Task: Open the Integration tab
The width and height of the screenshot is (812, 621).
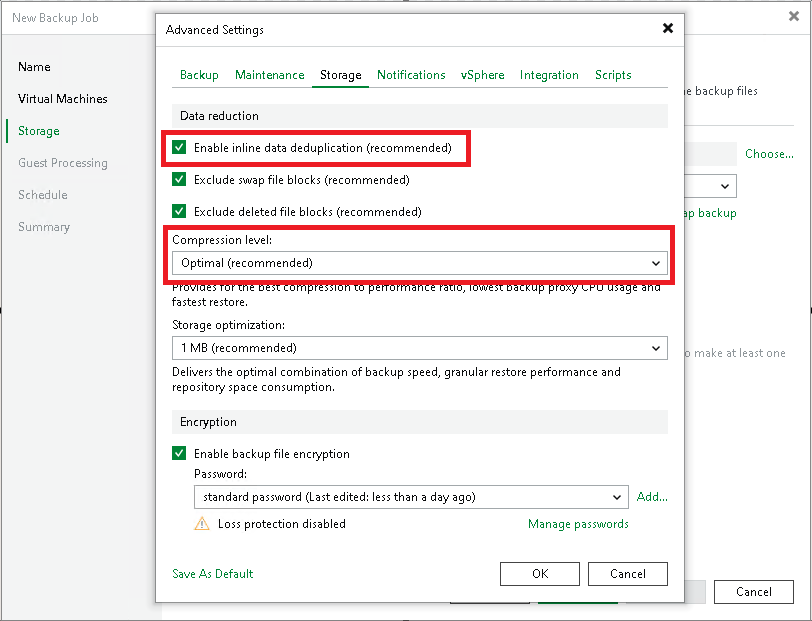Action: [549, 75]
